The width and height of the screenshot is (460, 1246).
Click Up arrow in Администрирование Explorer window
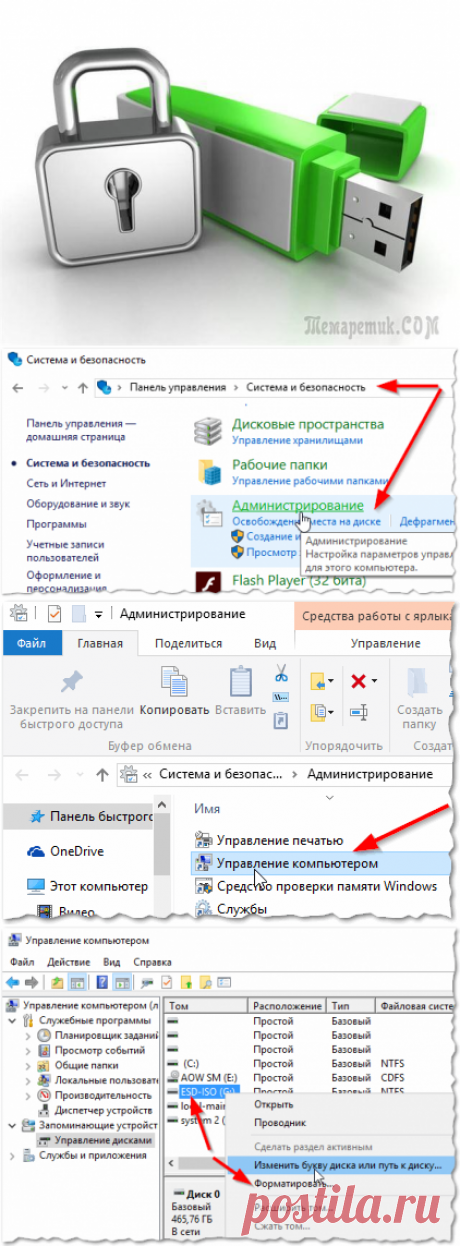pyautogui.click(x=101, y=774)
